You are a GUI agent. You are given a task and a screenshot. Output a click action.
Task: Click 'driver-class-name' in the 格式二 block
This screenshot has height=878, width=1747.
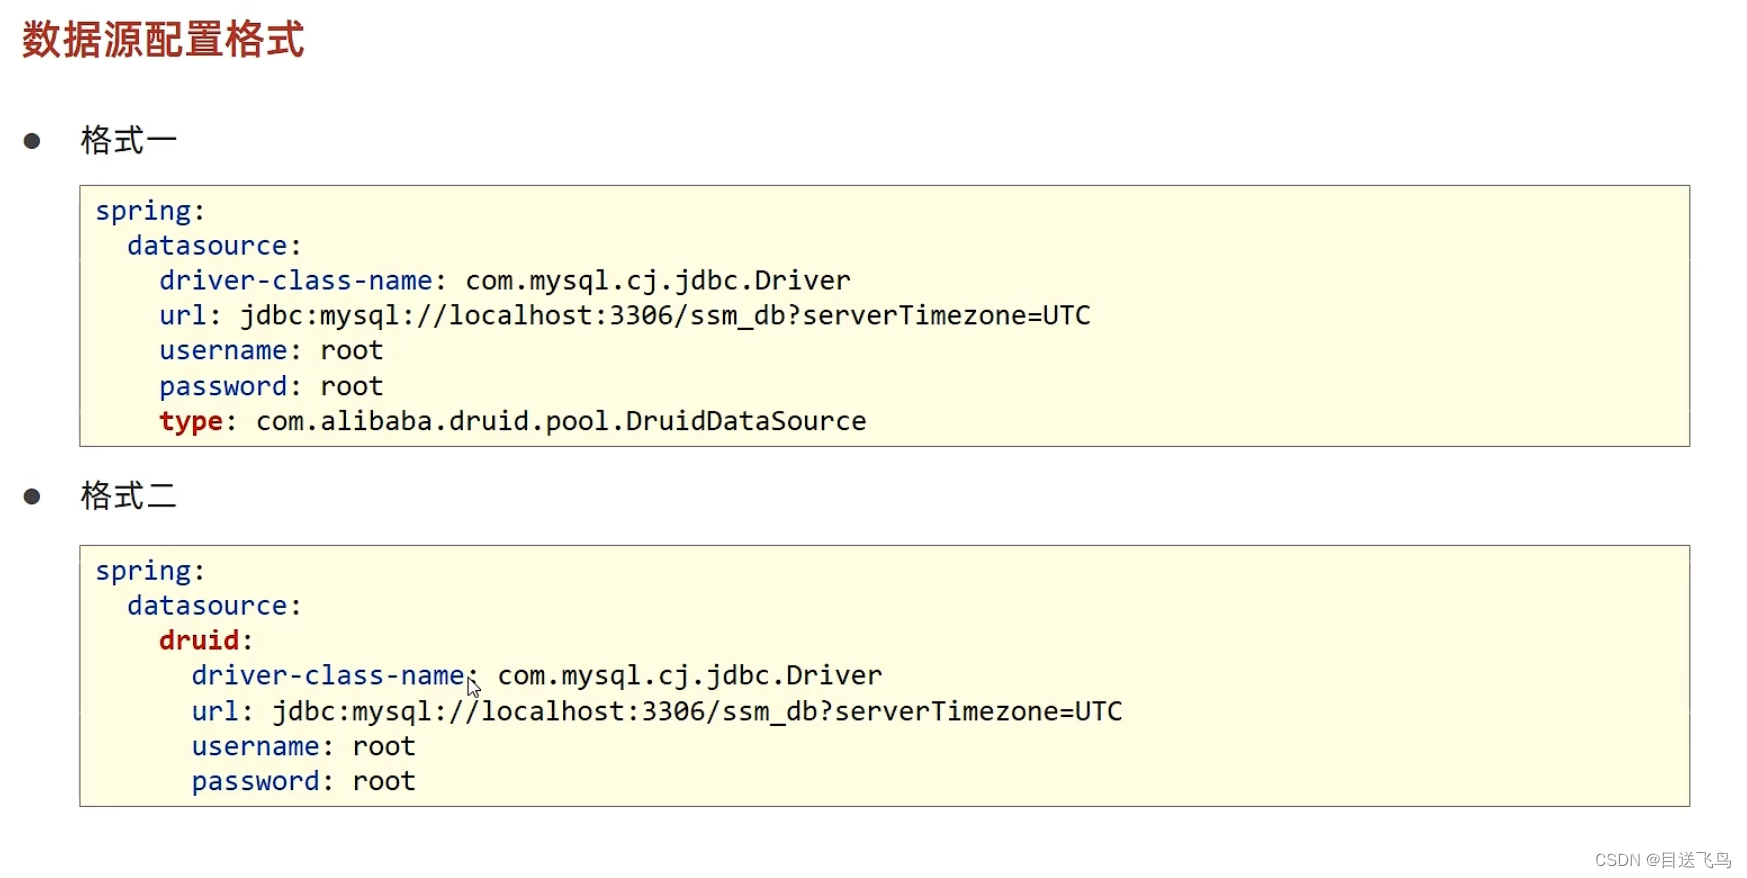point(328,676)
